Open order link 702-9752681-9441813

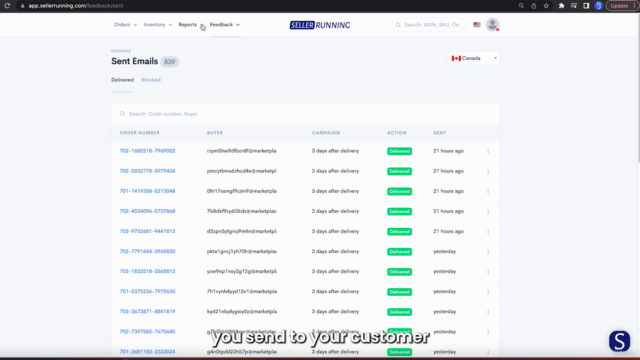pyautogui.click(x=147, y=231)
